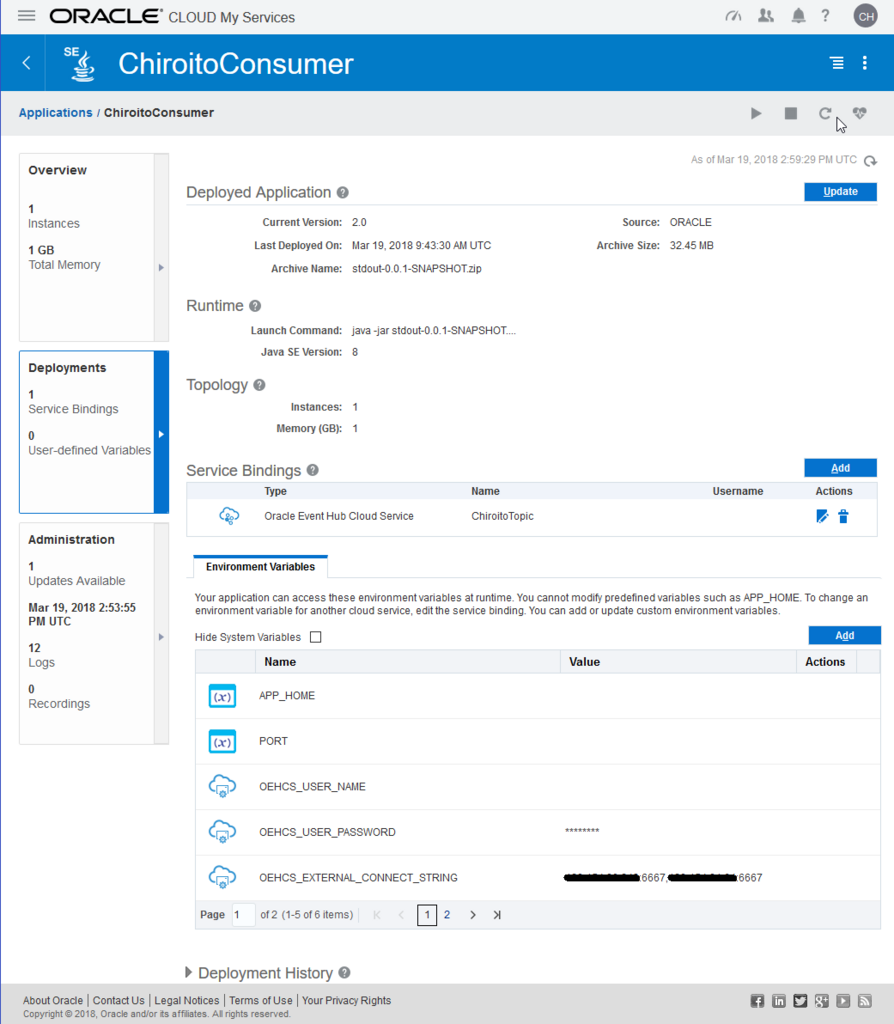Open help question mark in top header
This screenshot has height=1024, width=894.
click(825, 16)
